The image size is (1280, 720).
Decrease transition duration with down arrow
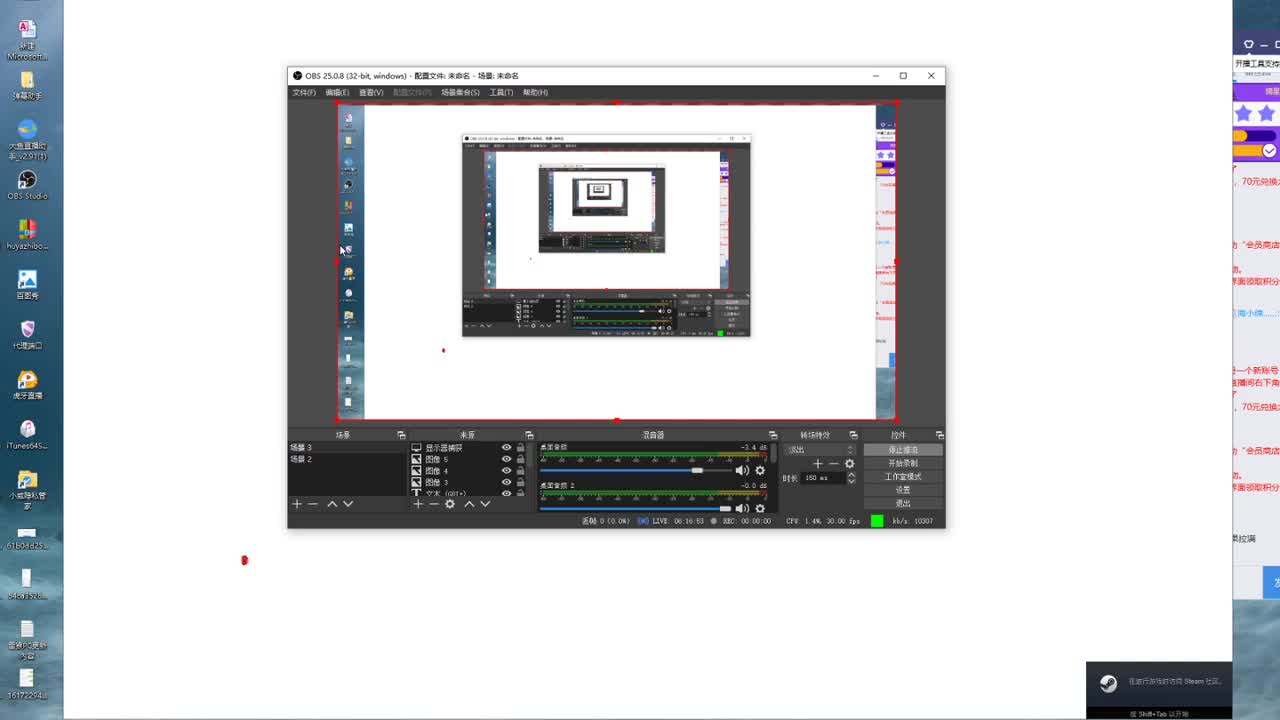click(852, 481)
